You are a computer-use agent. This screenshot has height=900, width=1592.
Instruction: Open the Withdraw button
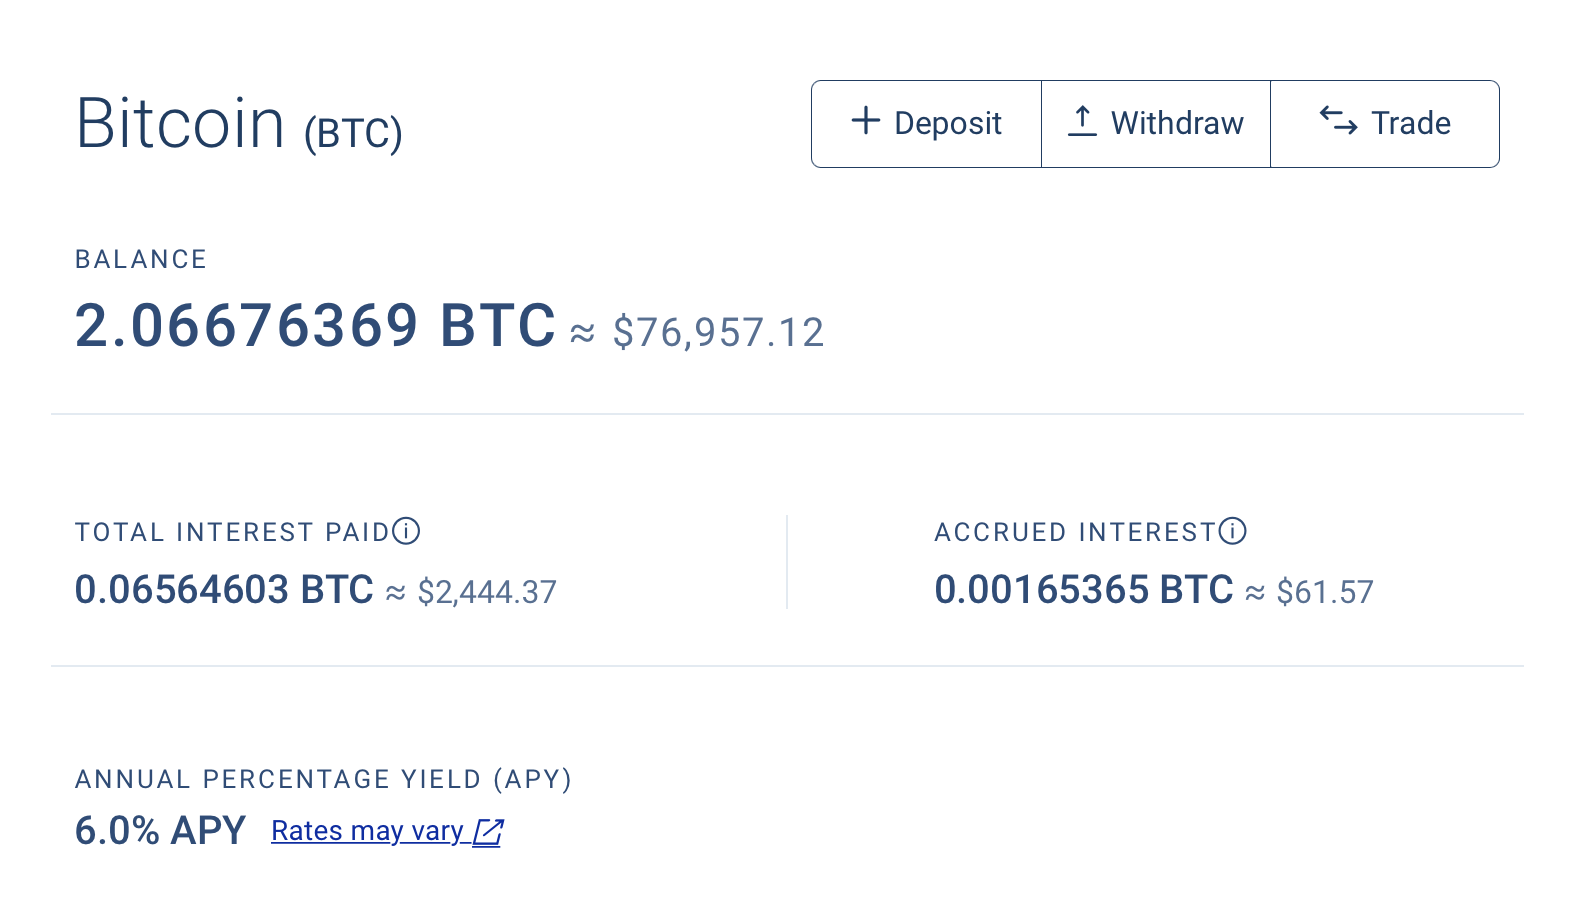click(x=1156, y=124)
